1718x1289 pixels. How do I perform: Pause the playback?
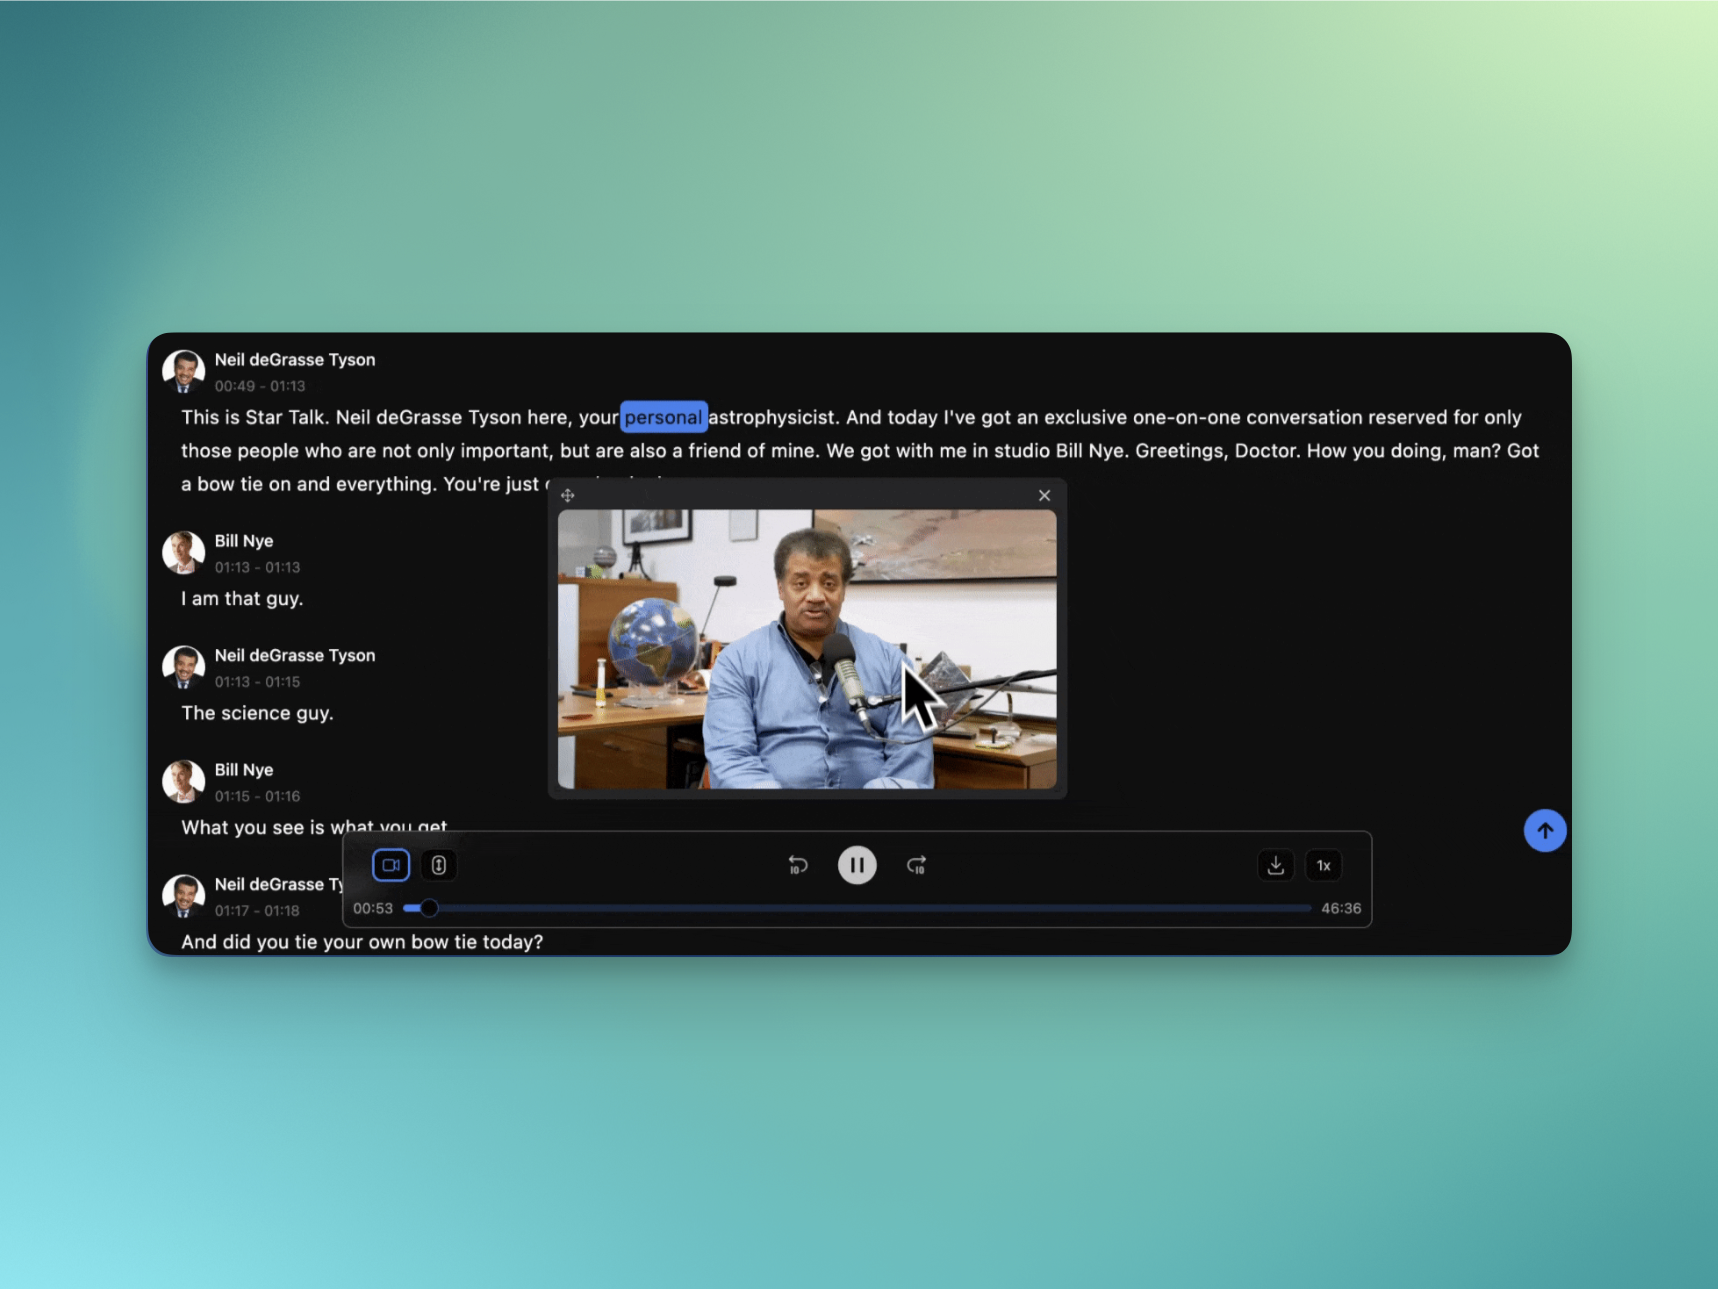[857, 865]
